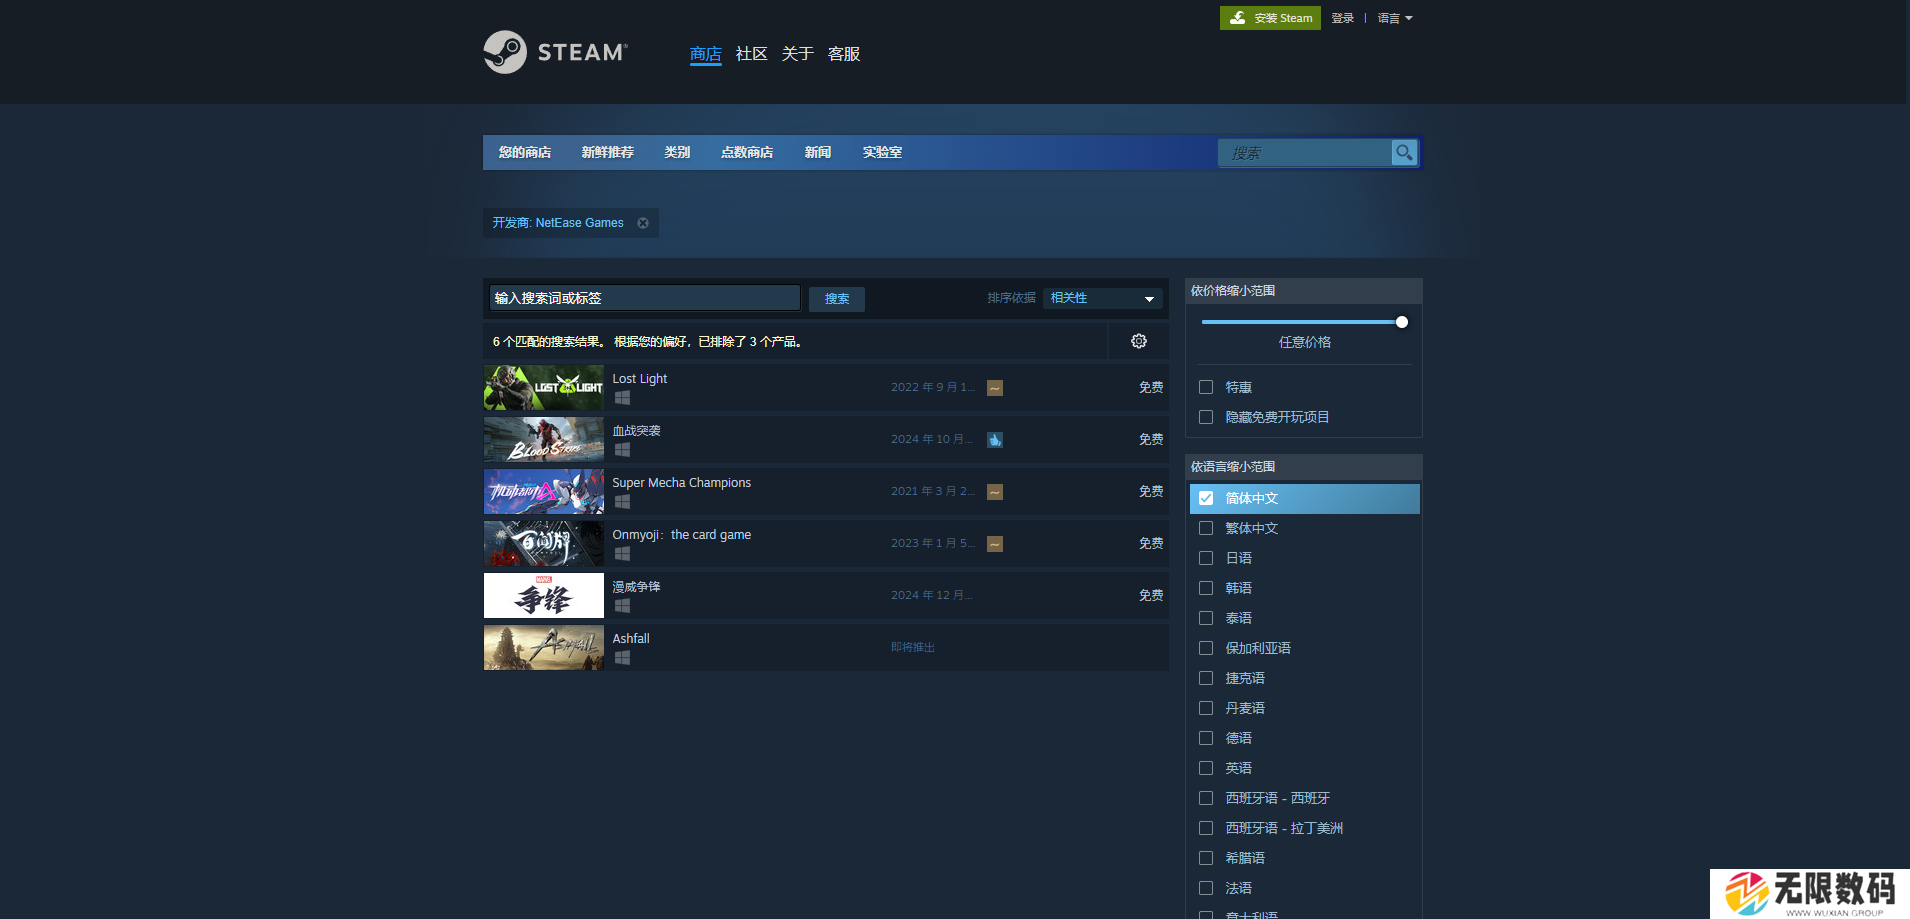The height and width of the screenshot is (919, 1910).
Task: Go to the 关于 about page
Action: pos(797,54)
